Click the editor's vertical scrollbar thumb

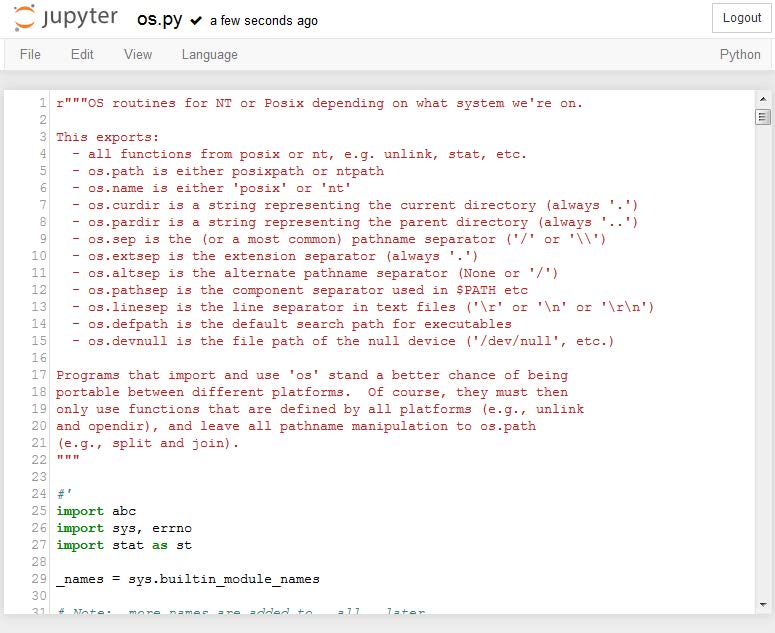(x=763, y=117)
